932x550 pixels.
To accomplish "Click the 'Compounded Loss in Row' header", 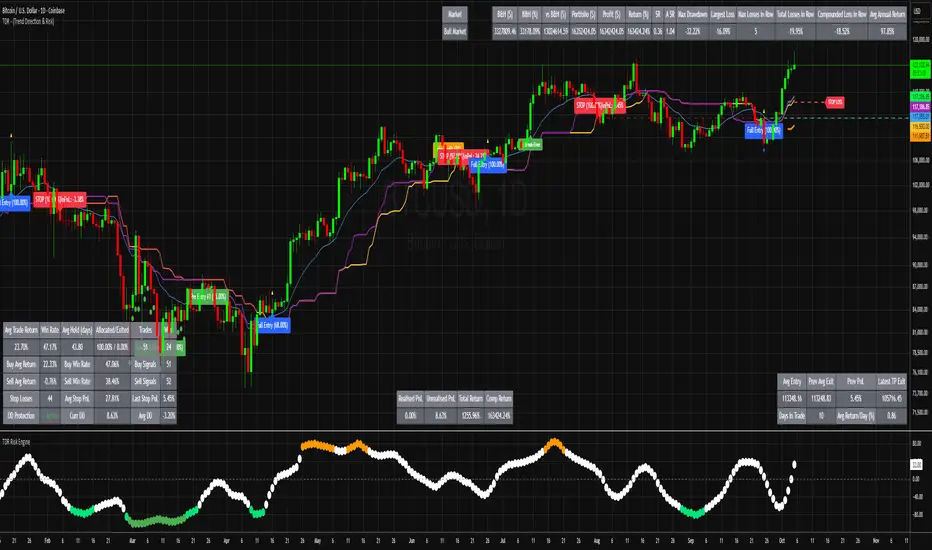I will point(842,14).
